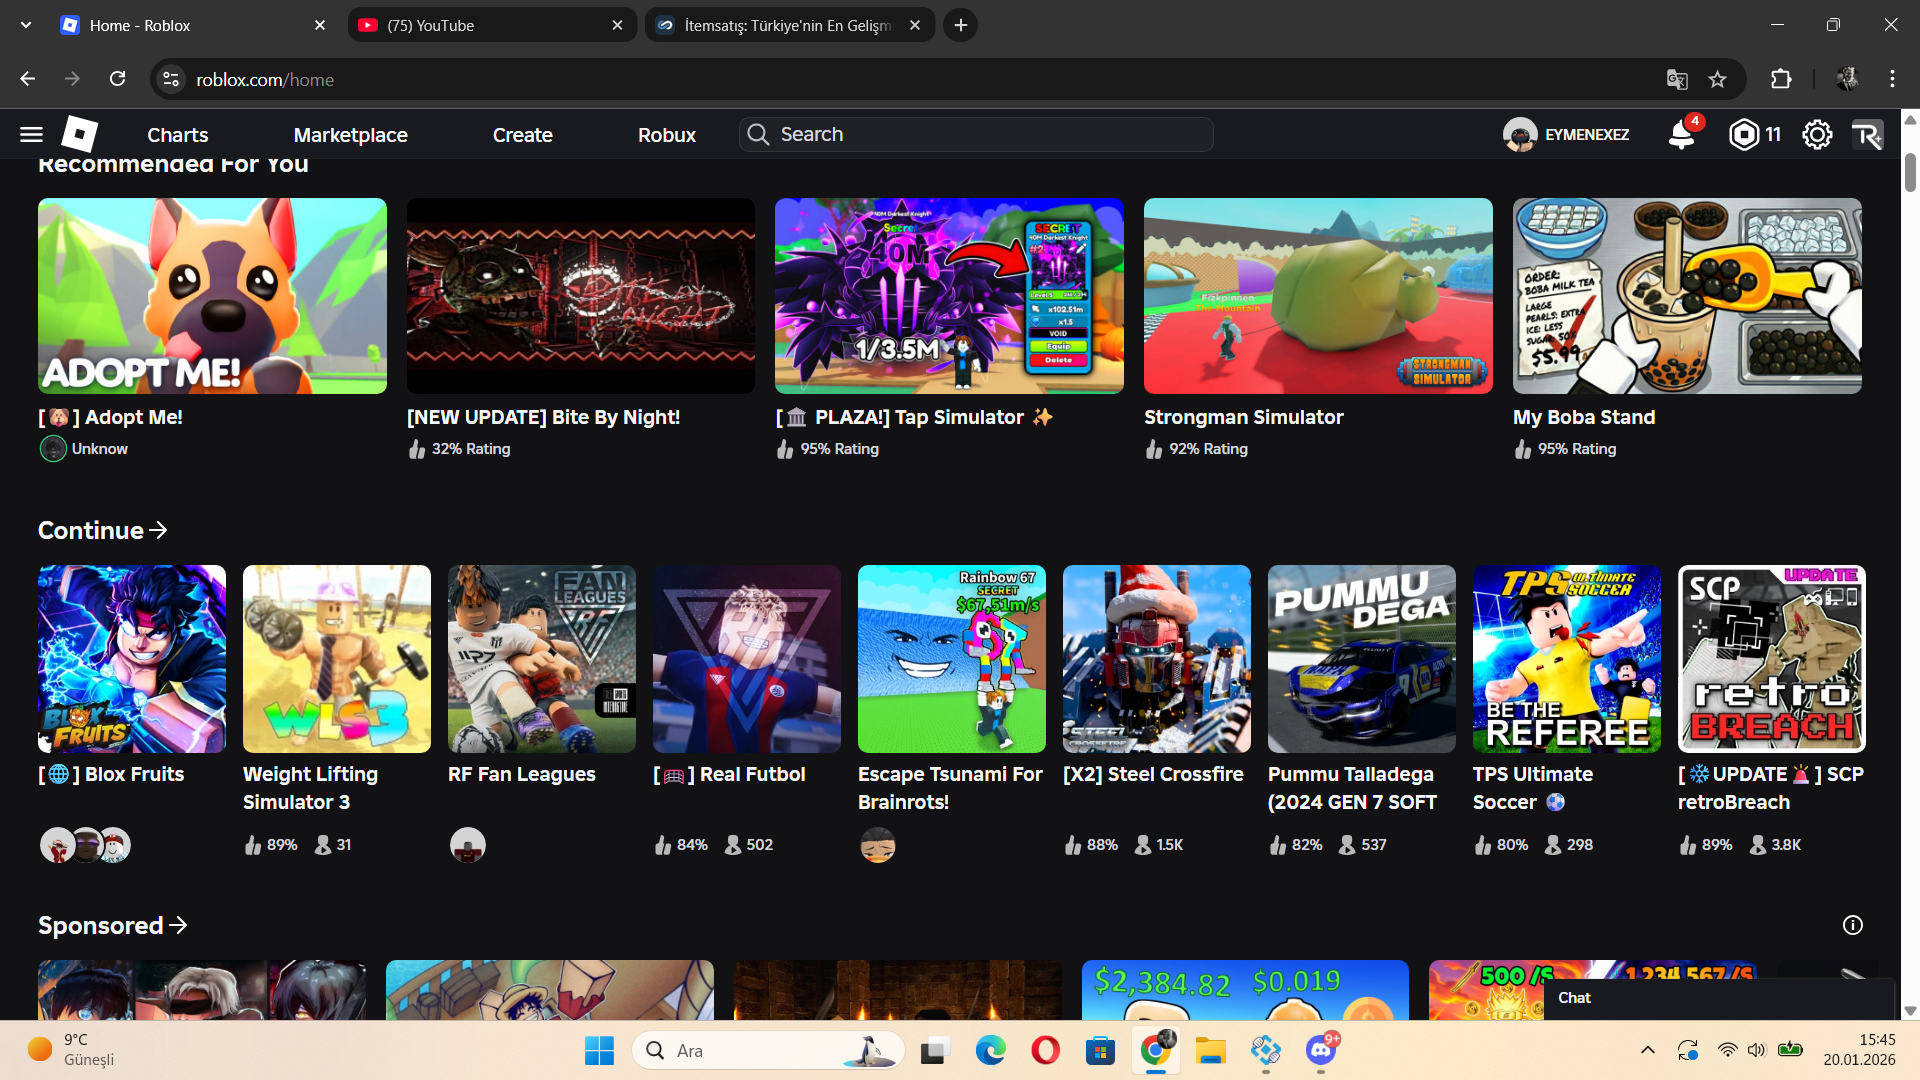Open the Marketplace menu
1920x1080 pixels.
(x=351, y=135)
